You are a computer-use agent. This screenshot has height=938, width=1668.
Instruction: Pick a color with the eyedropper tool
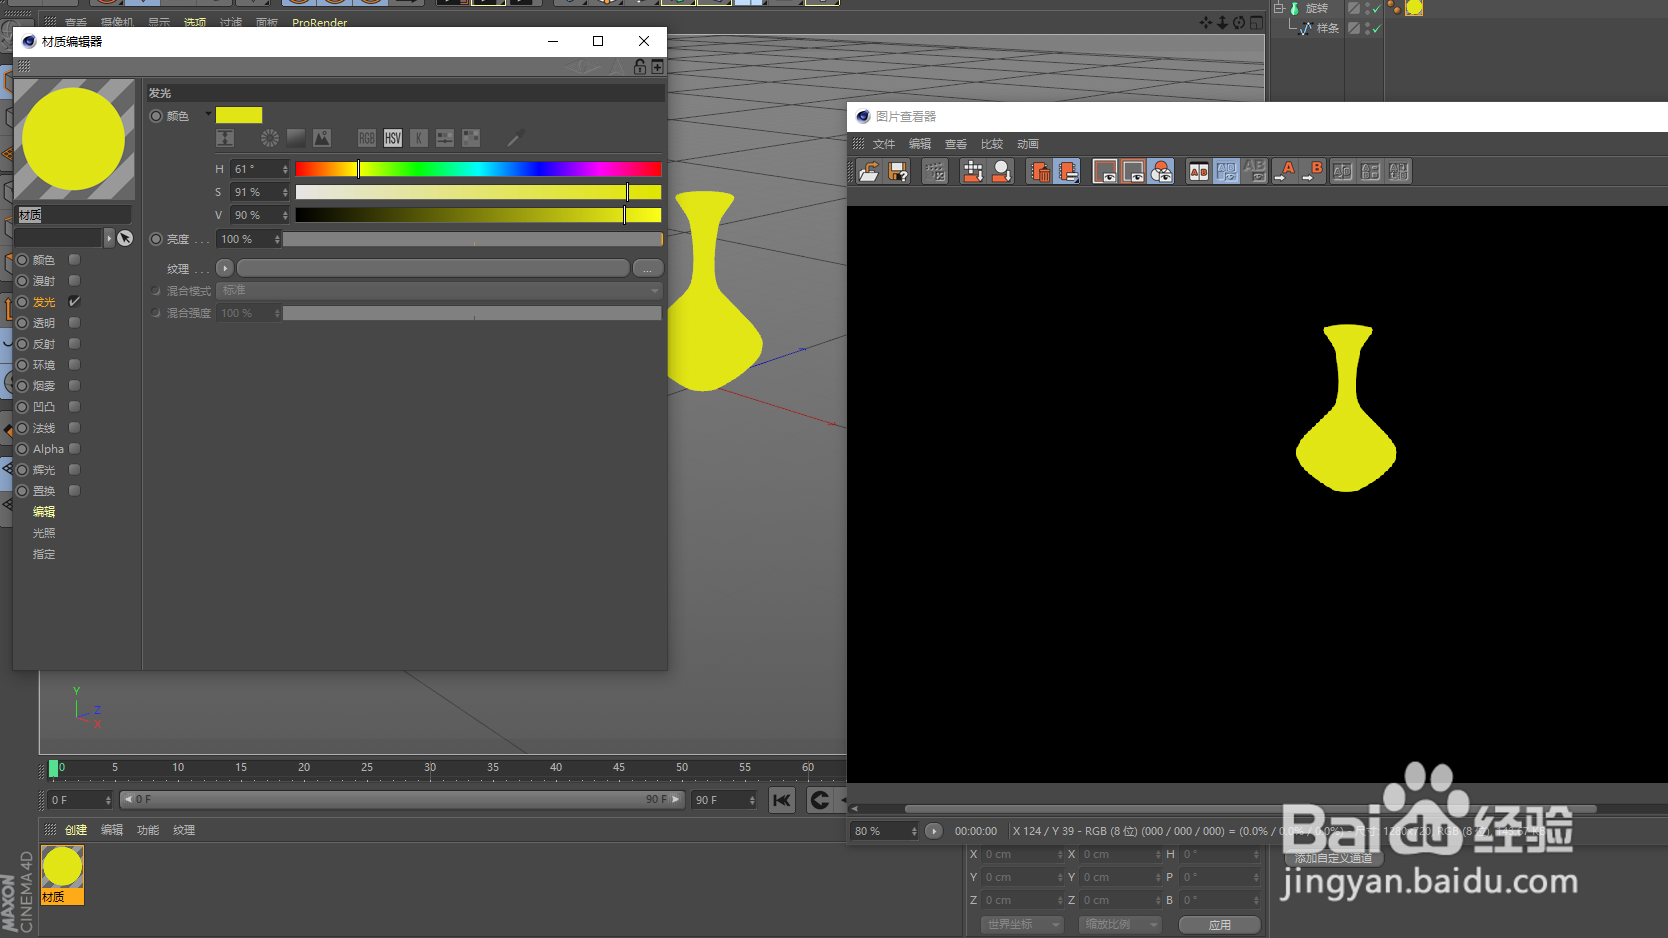pyautogui.click(x=515, y=138)
